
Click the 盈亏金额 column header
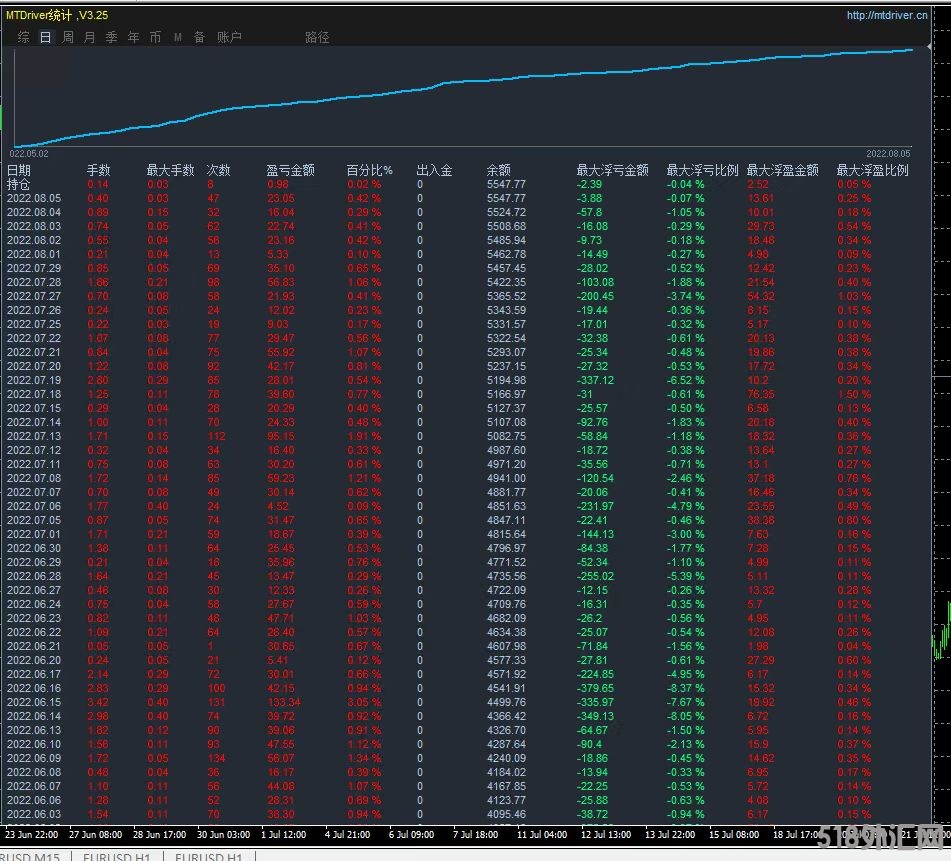point(290,170)
